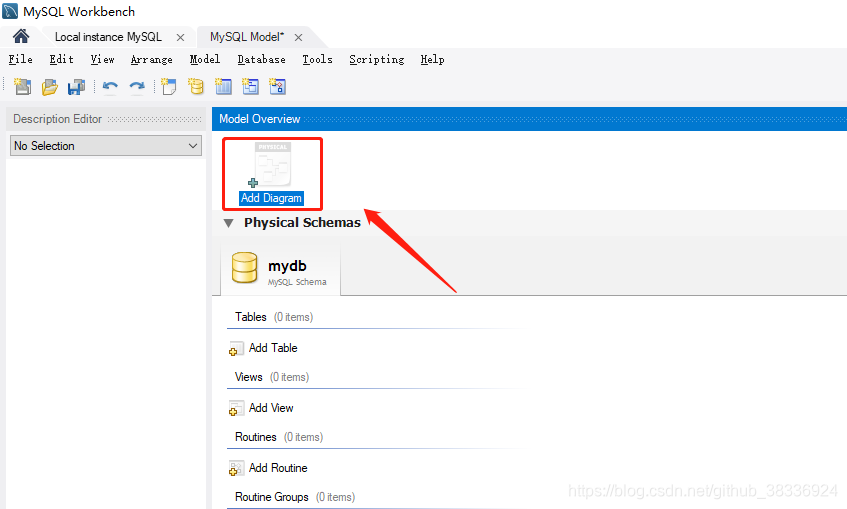
Task: Click the Model Overview panel header
Action: [529, 119]
